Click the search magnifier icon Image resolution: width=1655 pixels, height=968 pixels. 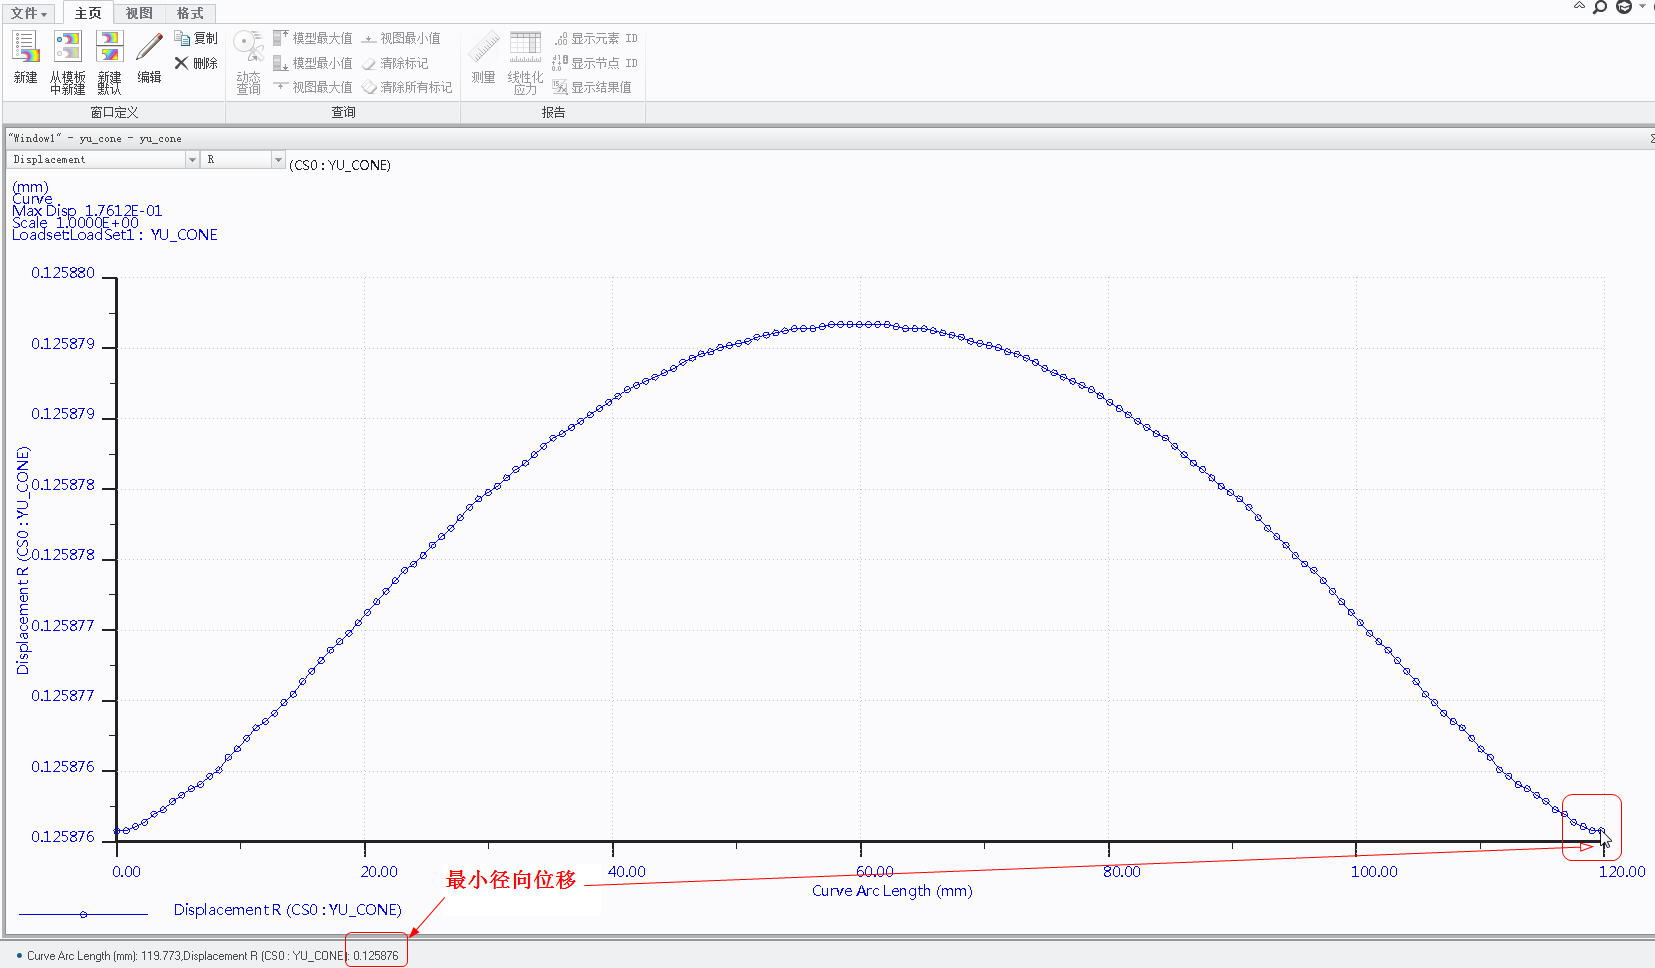[x=1600, y=7]
